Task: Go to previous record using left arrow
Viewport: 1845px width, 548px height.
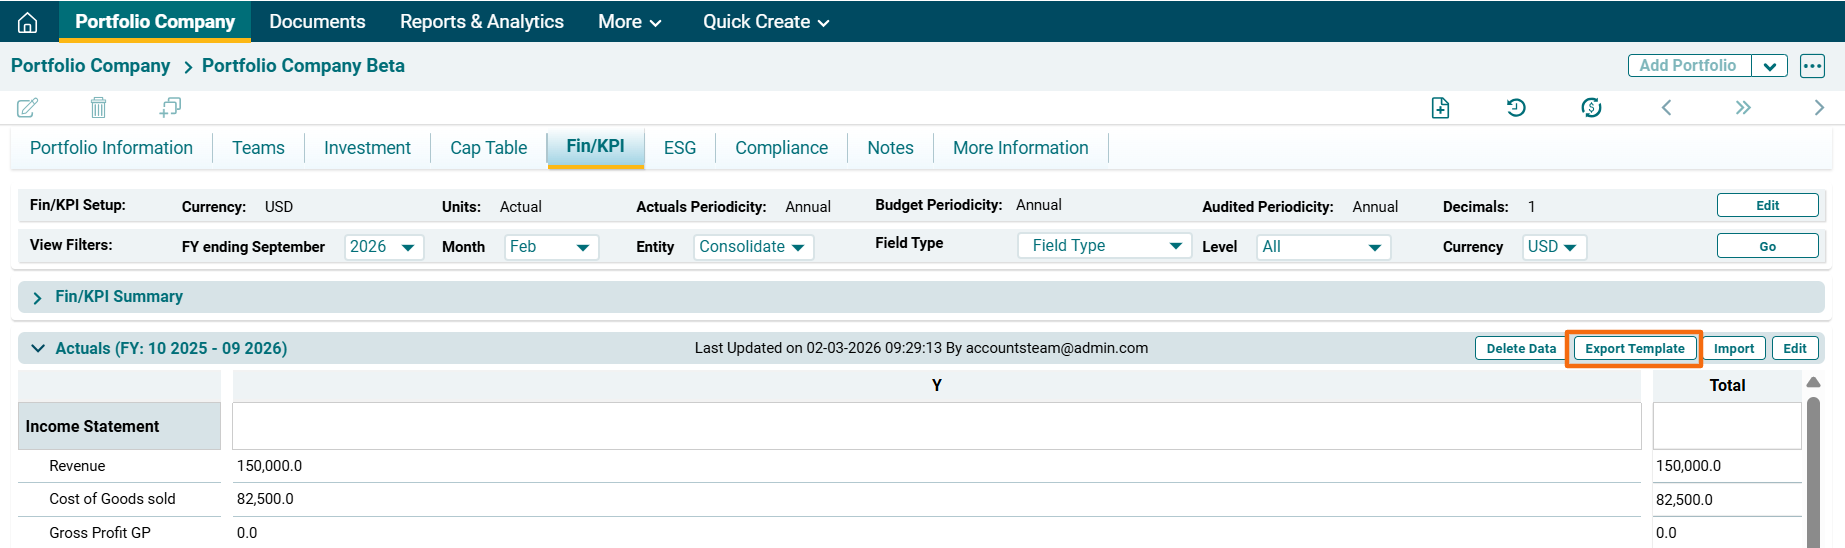Action: tap(1666, 108)
